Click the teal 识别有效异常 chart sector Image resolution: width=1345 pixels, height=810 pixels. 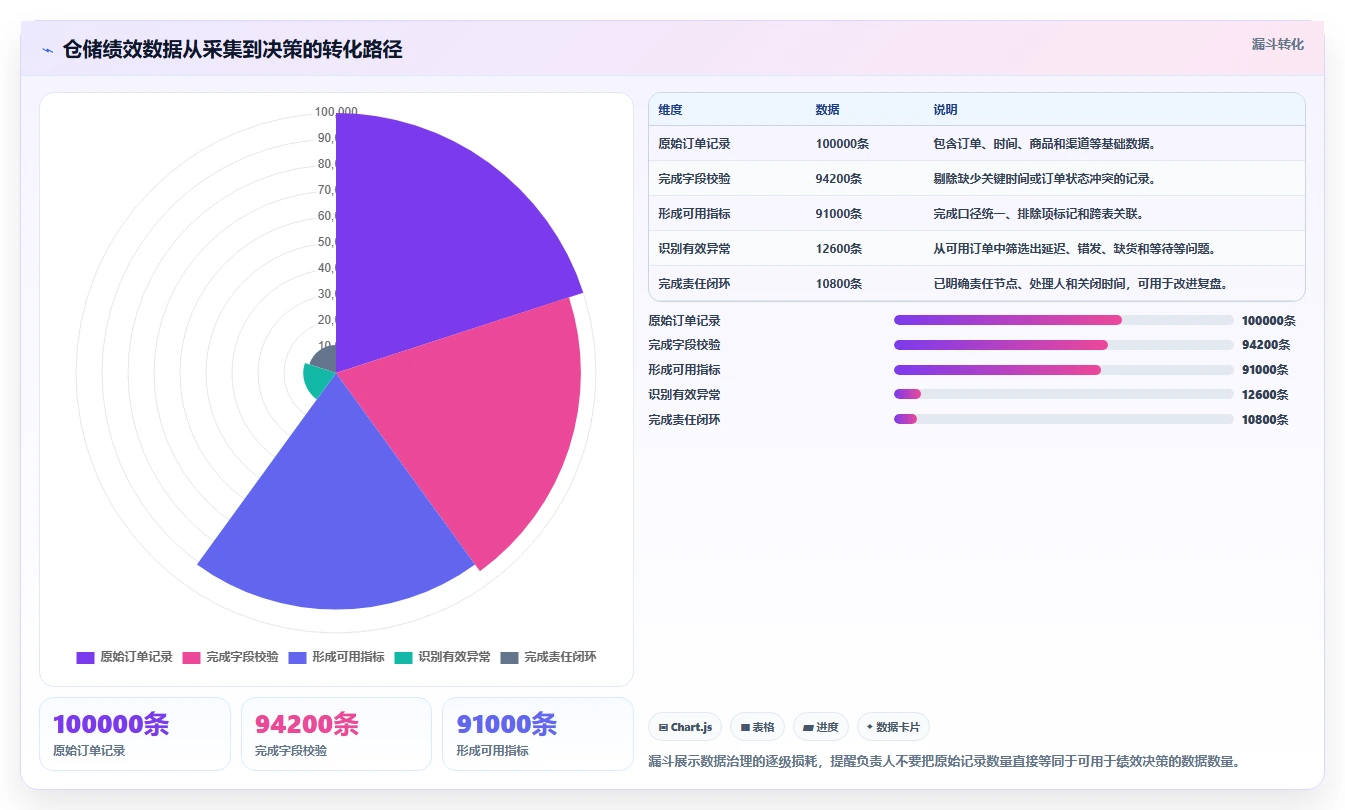point(316,381)
